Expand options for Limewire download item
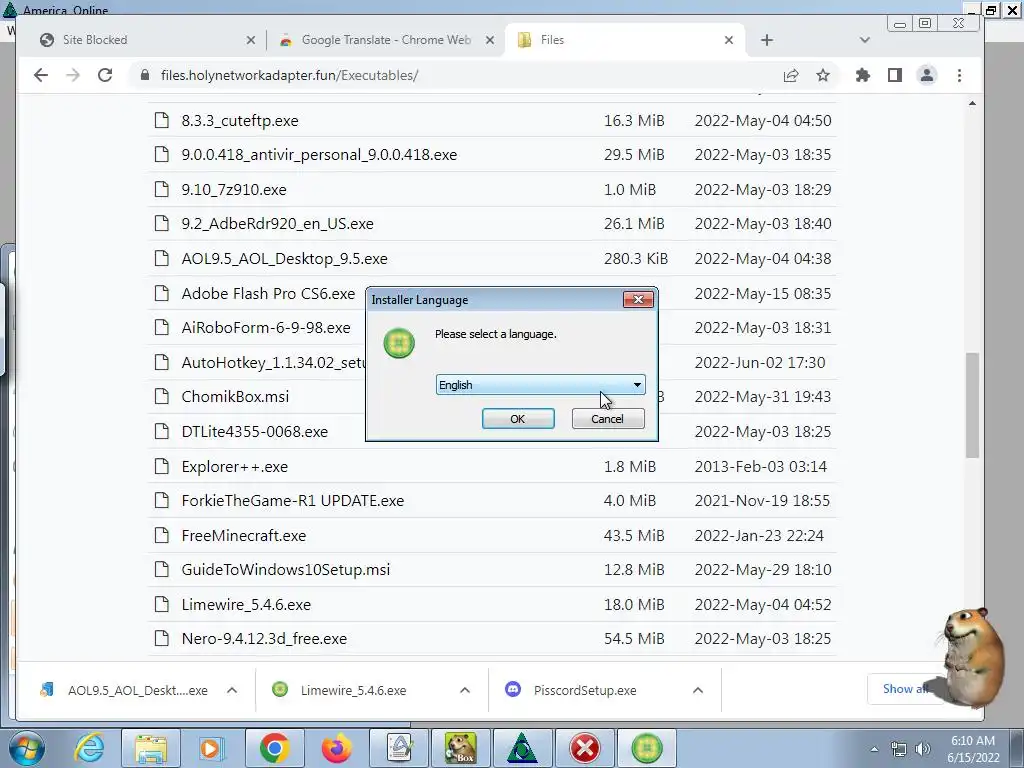Image resolution: width=1024 pixels, height=768 pixels. pos(465,690)
